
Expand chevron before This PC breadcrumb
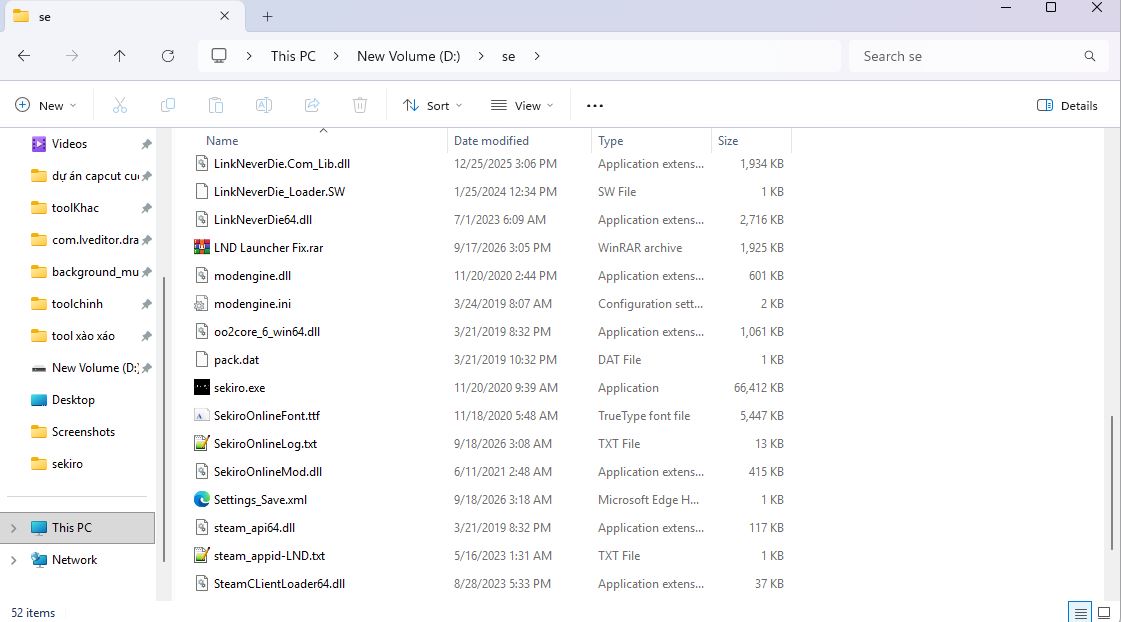249,56
